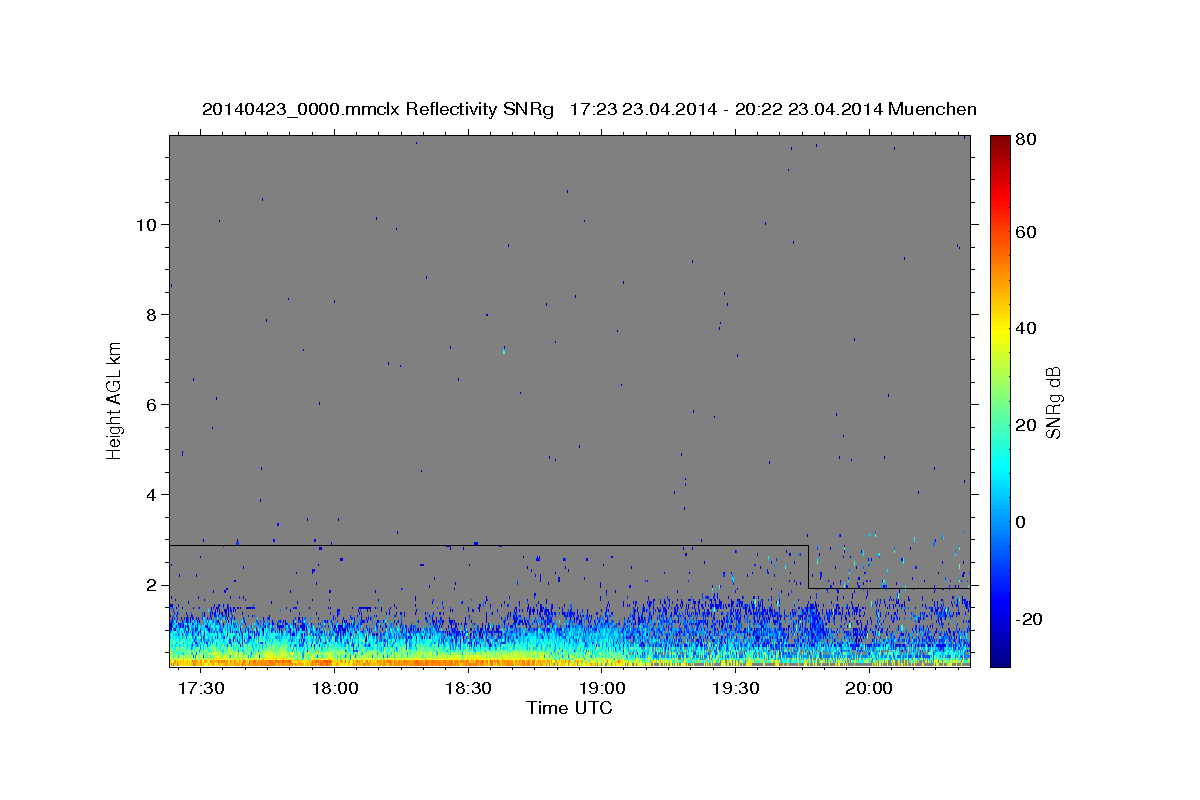Click the 19:30 time tick label
The image size is (1200, 800).
[x=735, y=689]
